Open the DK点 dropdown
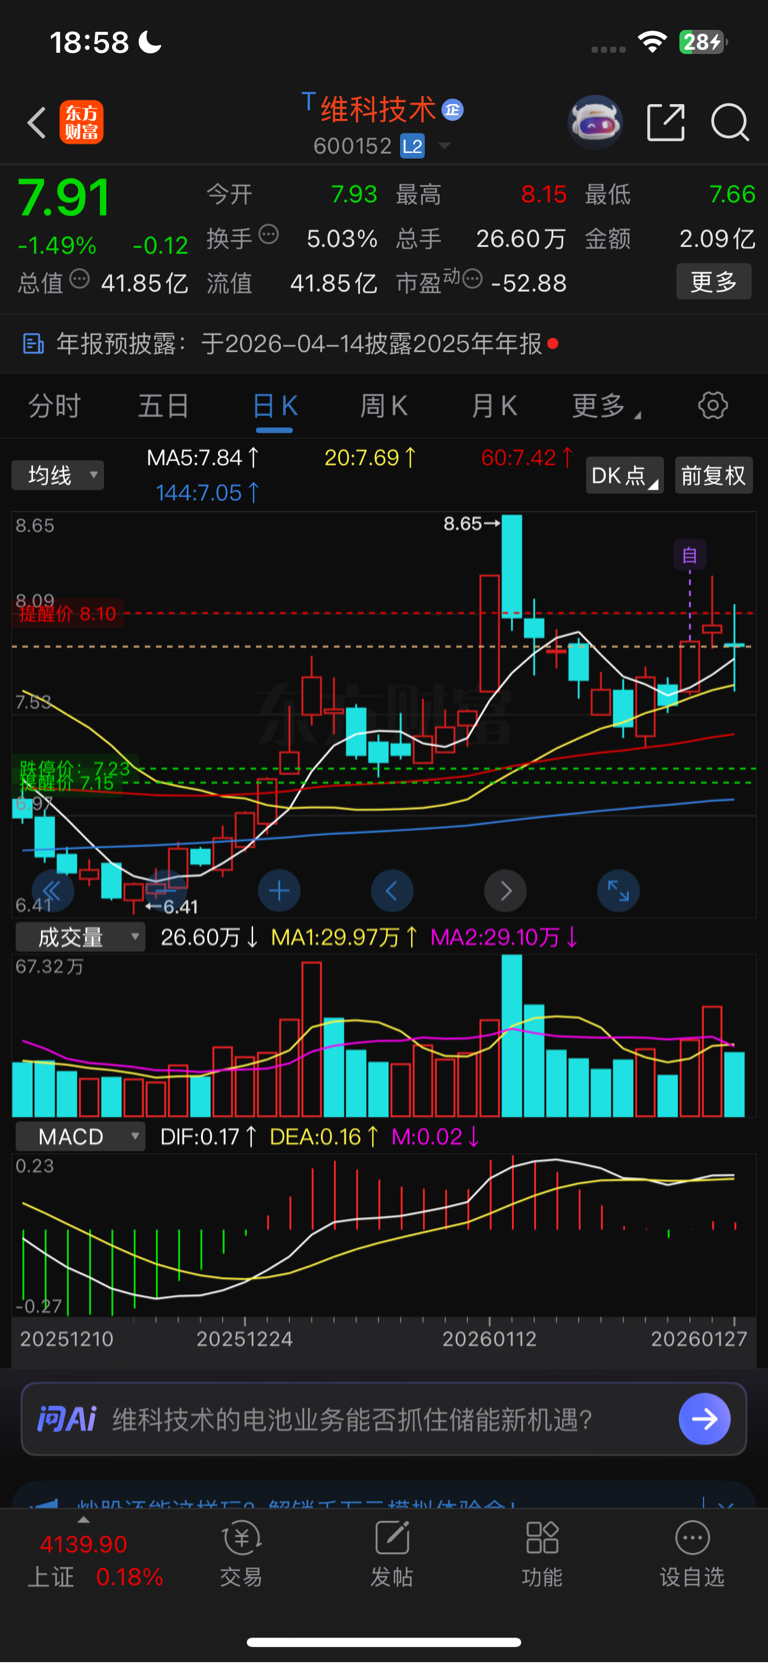Viewport: 768px width, 1663px height. click(624, 475)
